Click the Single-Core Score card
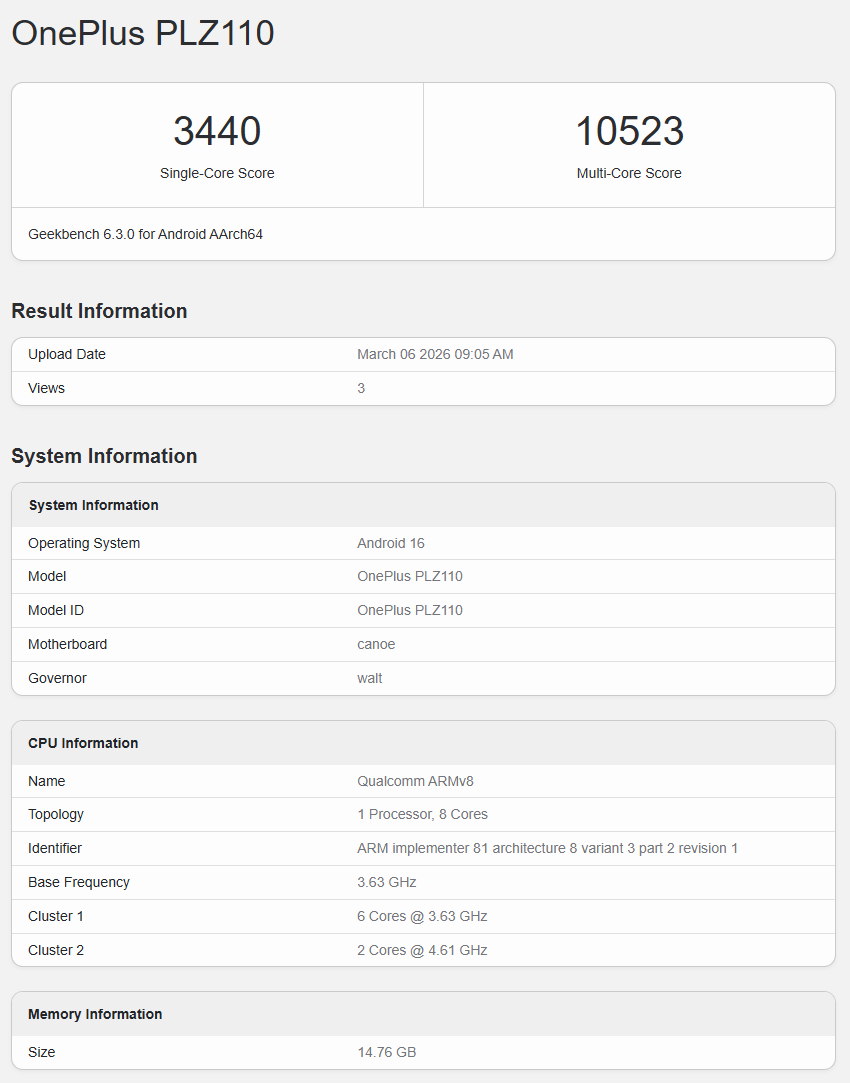This screenshot has width=850, height=1083. 217,145
